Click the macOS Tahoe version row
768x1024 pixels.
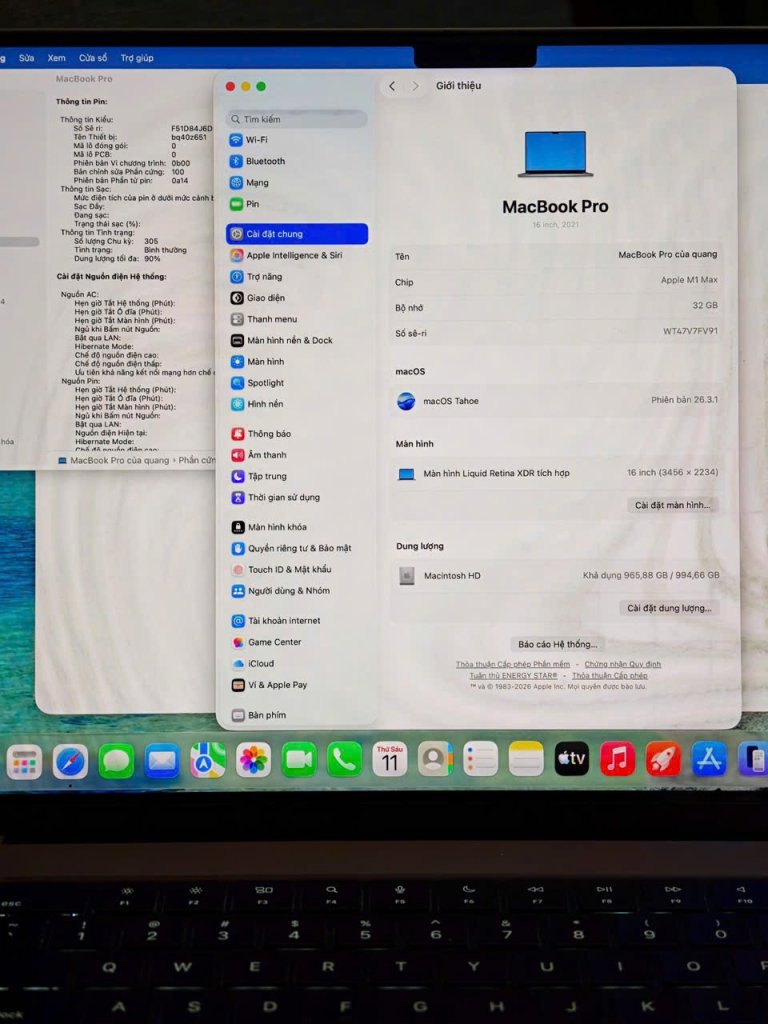(x=557, y=401)
